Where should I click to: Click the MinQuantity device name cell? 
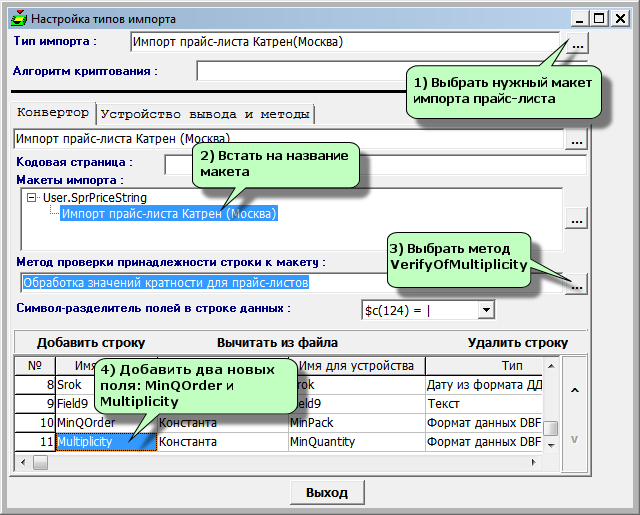(357, 442)
